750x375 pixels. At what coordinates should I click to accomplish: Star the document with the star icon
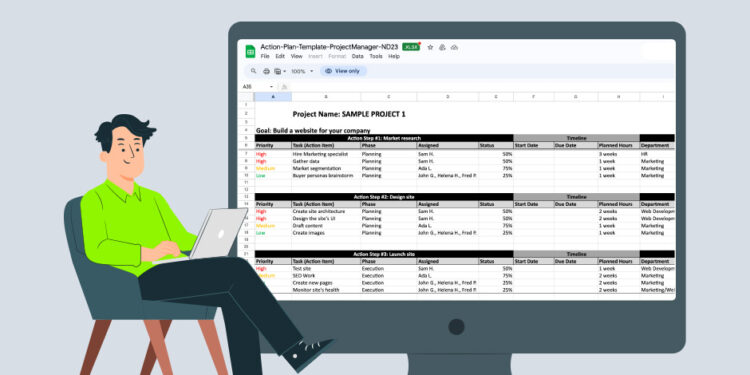(430, 47)
